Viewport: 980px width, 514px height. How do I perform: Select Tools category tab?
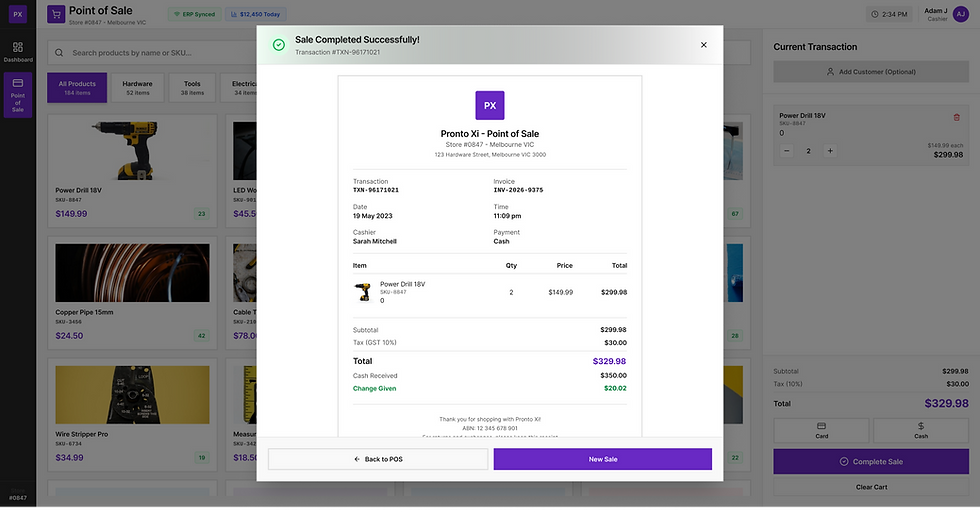pos(192,88)
